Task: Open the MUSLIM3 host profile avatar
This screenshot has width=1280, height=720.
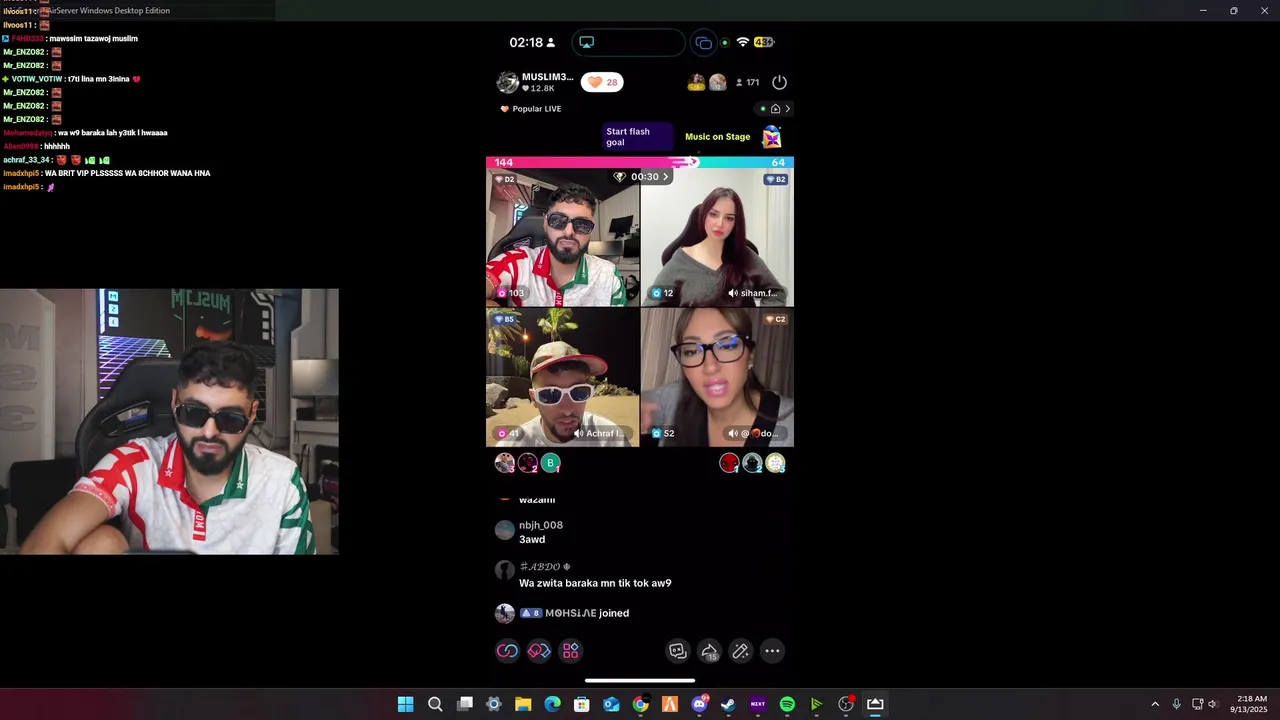Action: (508, 82)
